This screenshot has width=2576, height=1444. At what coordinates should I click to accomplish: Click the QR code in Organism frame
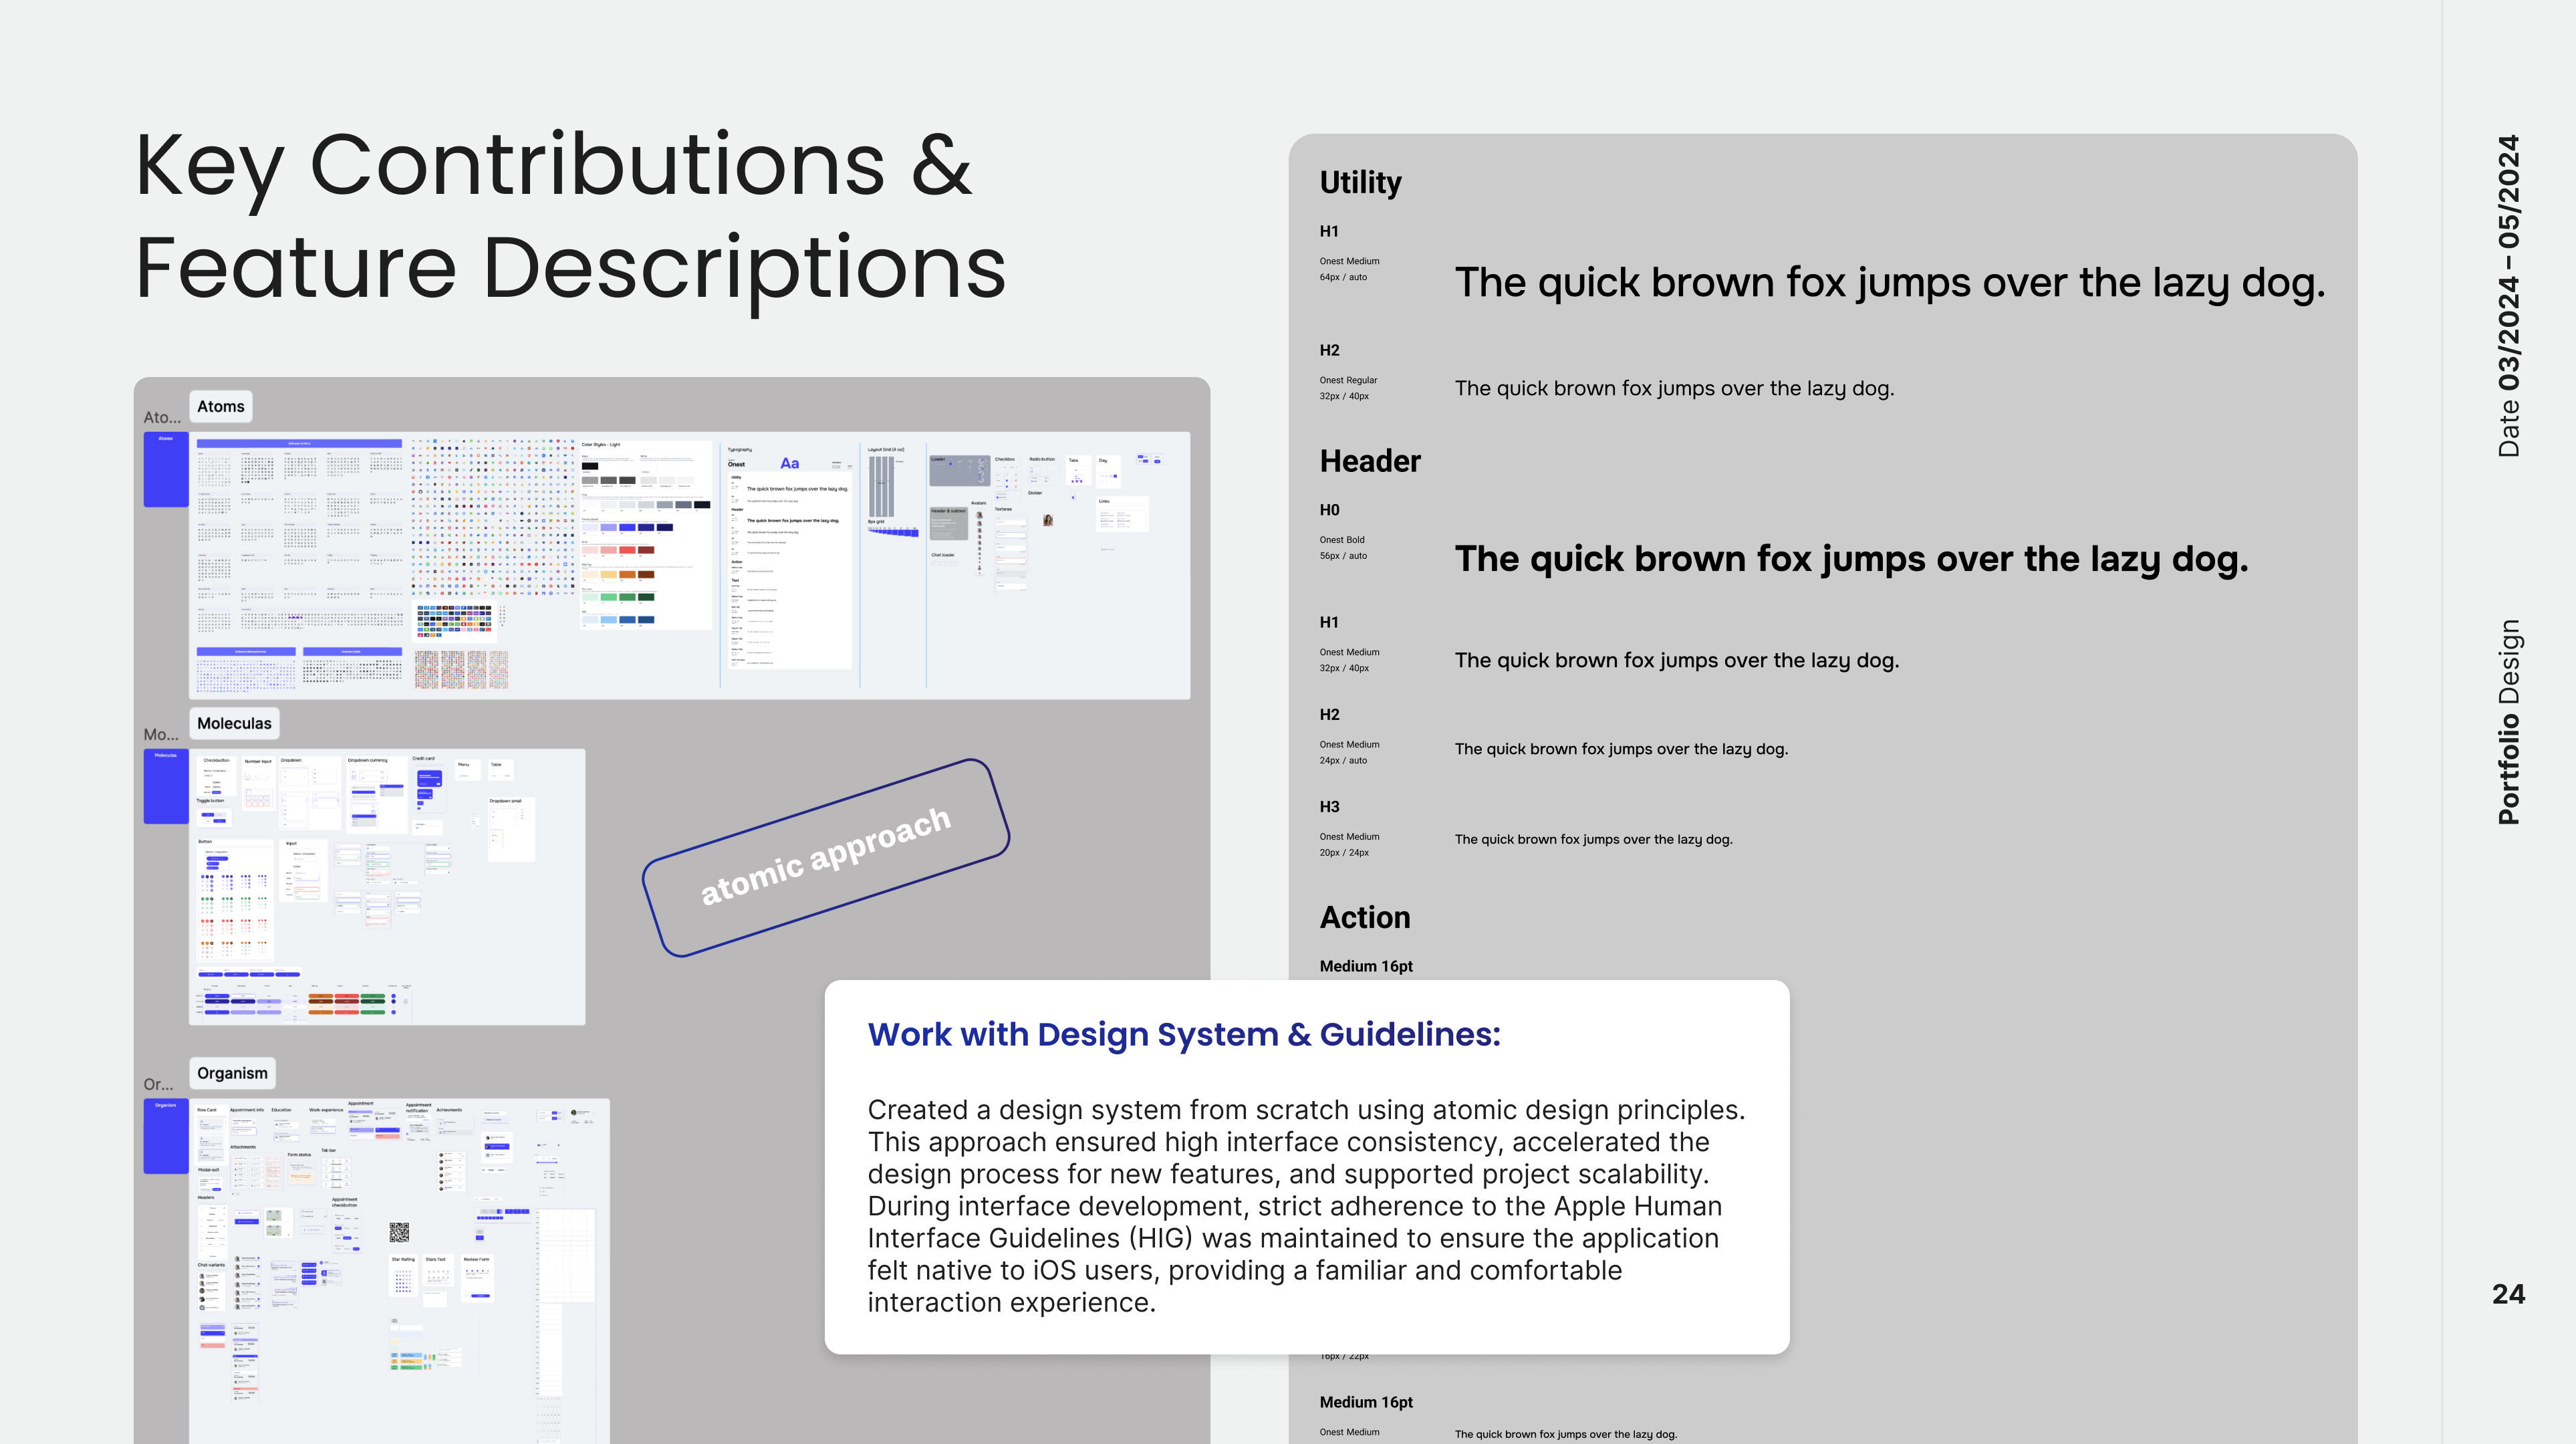(x=399, y=1232)
